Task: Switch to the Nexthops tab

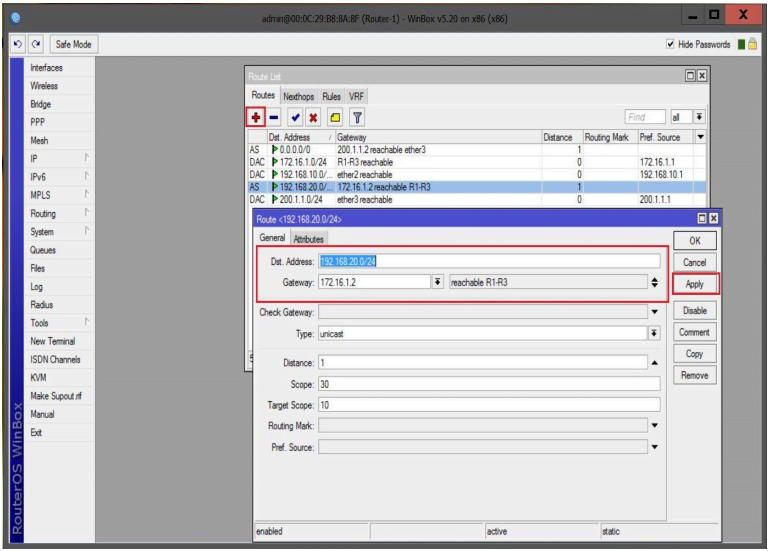Action: coord(298,96)
